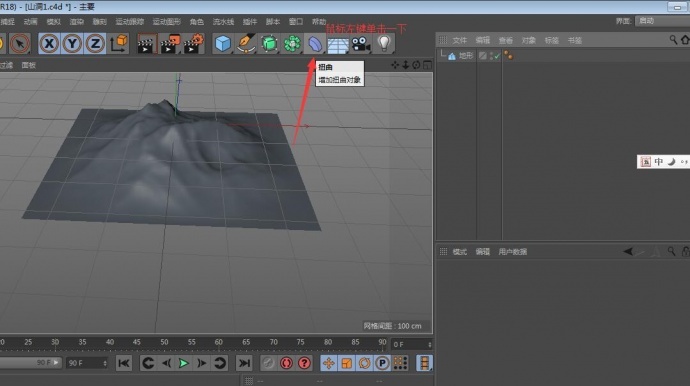
Task: Add a light bulb object
Action: pos(384,43)
